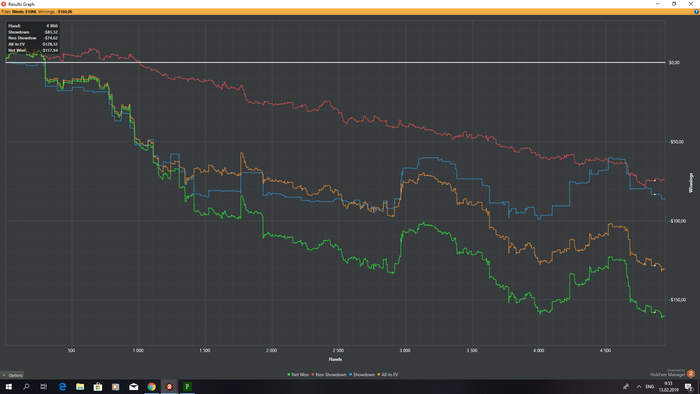Screen dimensions: 700x394
Task: Click the -$150,00 y-axis label
Action: coord(677,300)
